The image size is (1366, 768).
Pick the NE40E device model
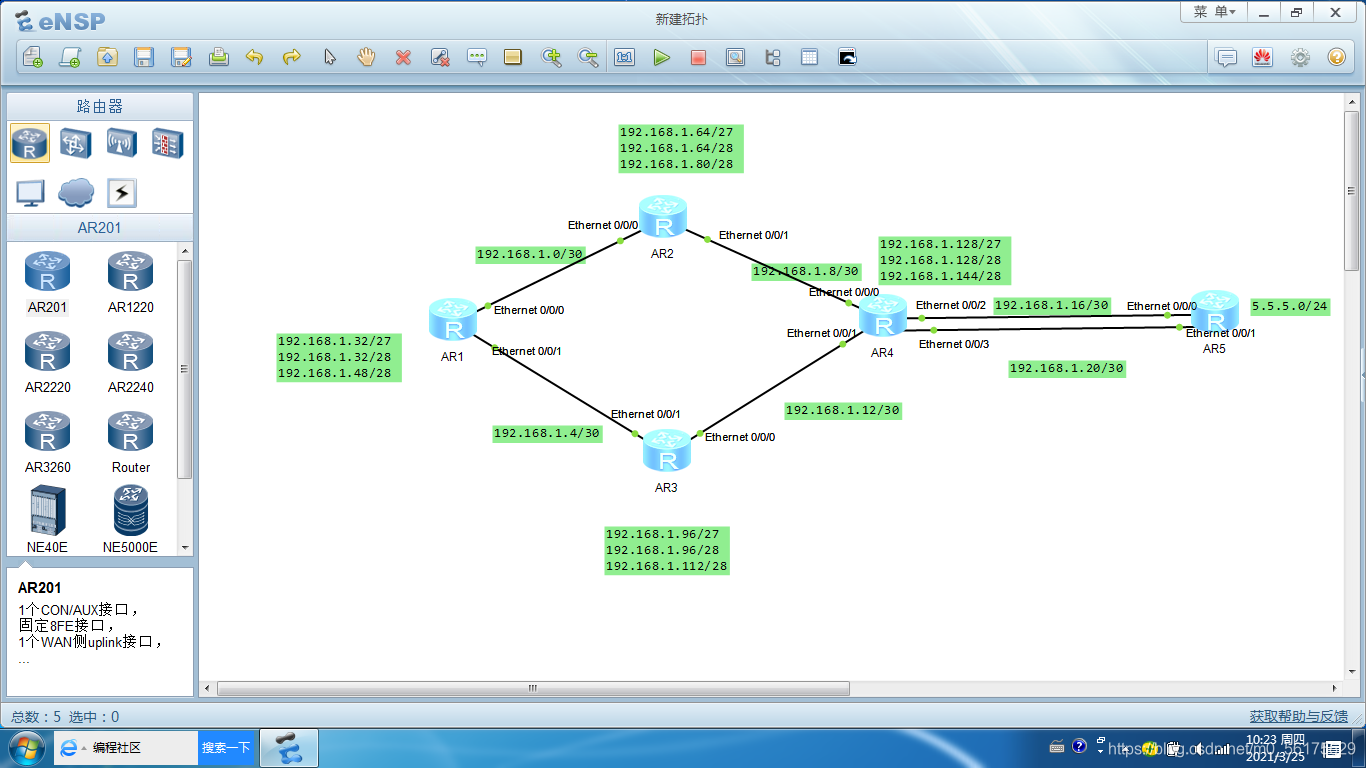pos(47,520)
